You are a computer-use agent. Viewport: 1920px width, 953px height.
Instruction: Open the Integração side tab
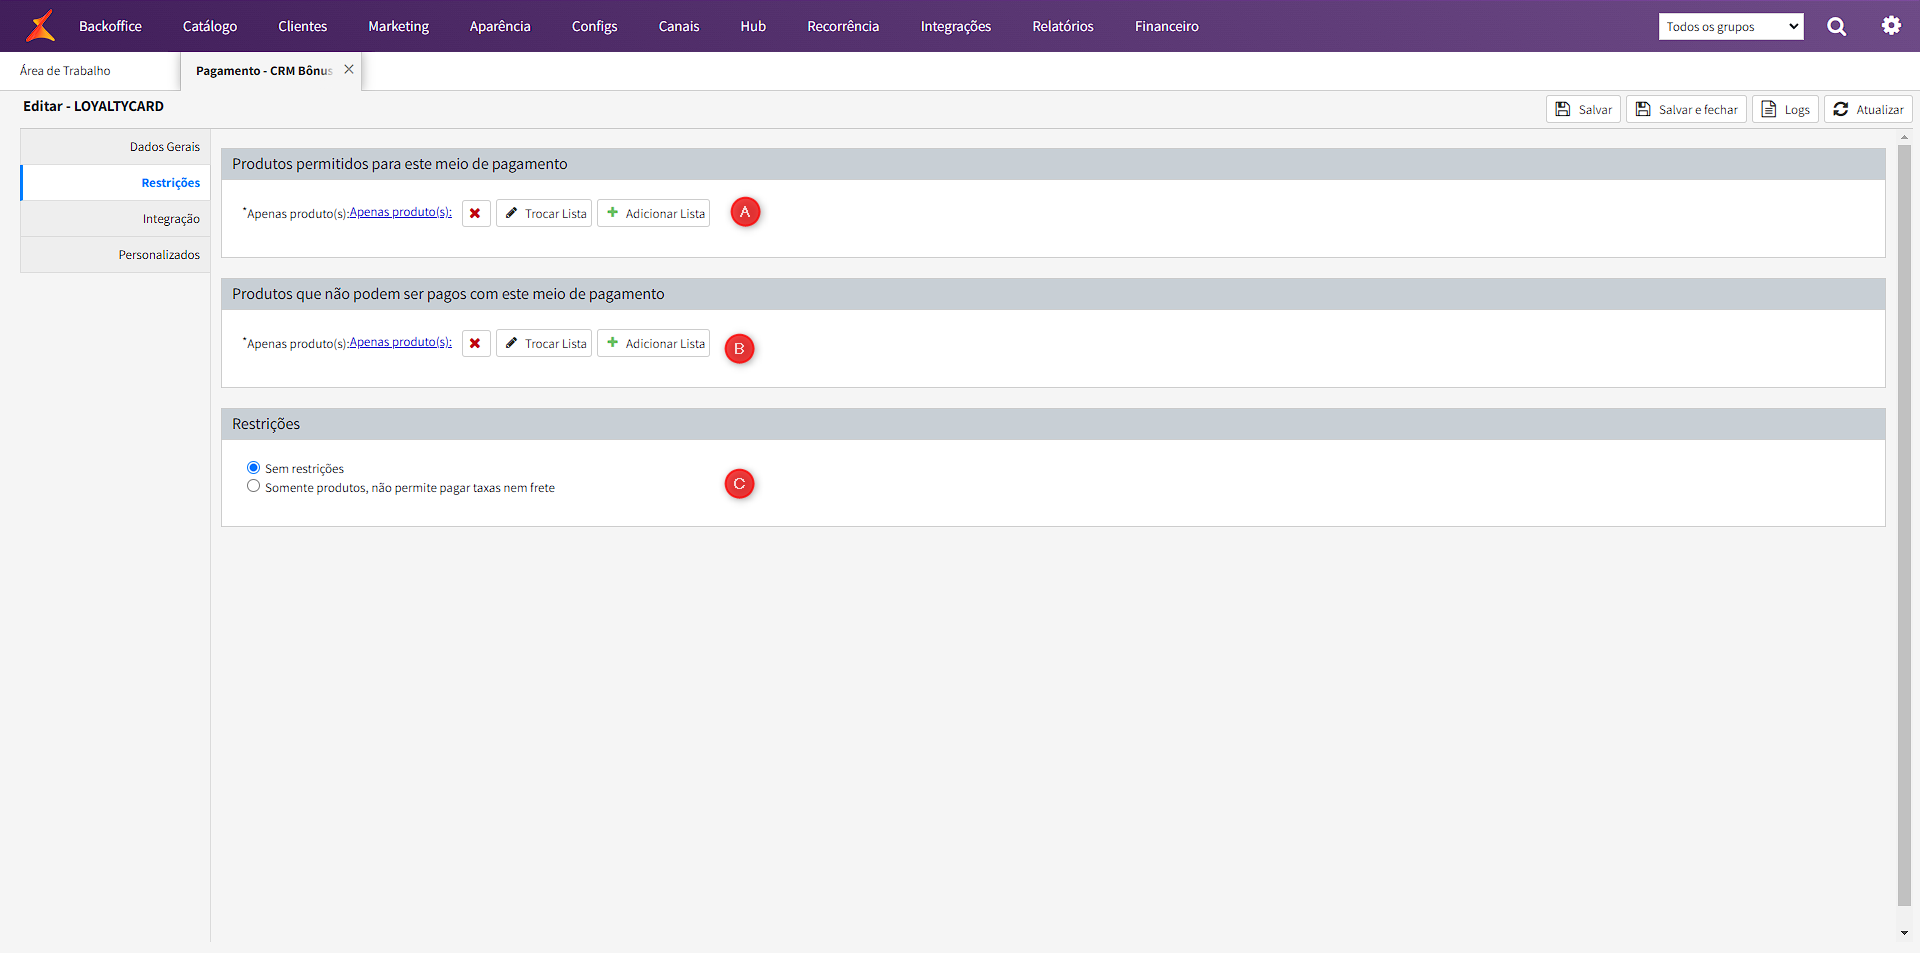tap(115, 219)
